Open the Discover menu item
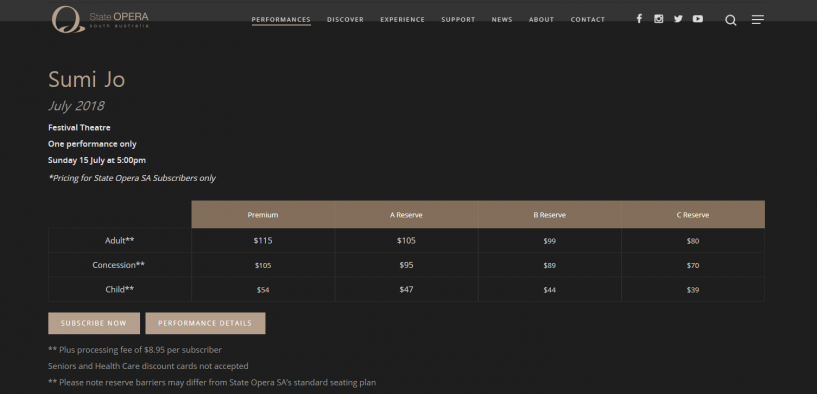Image resolution: width=817 pixels, height=394 pixels. [x=345, y=20]
